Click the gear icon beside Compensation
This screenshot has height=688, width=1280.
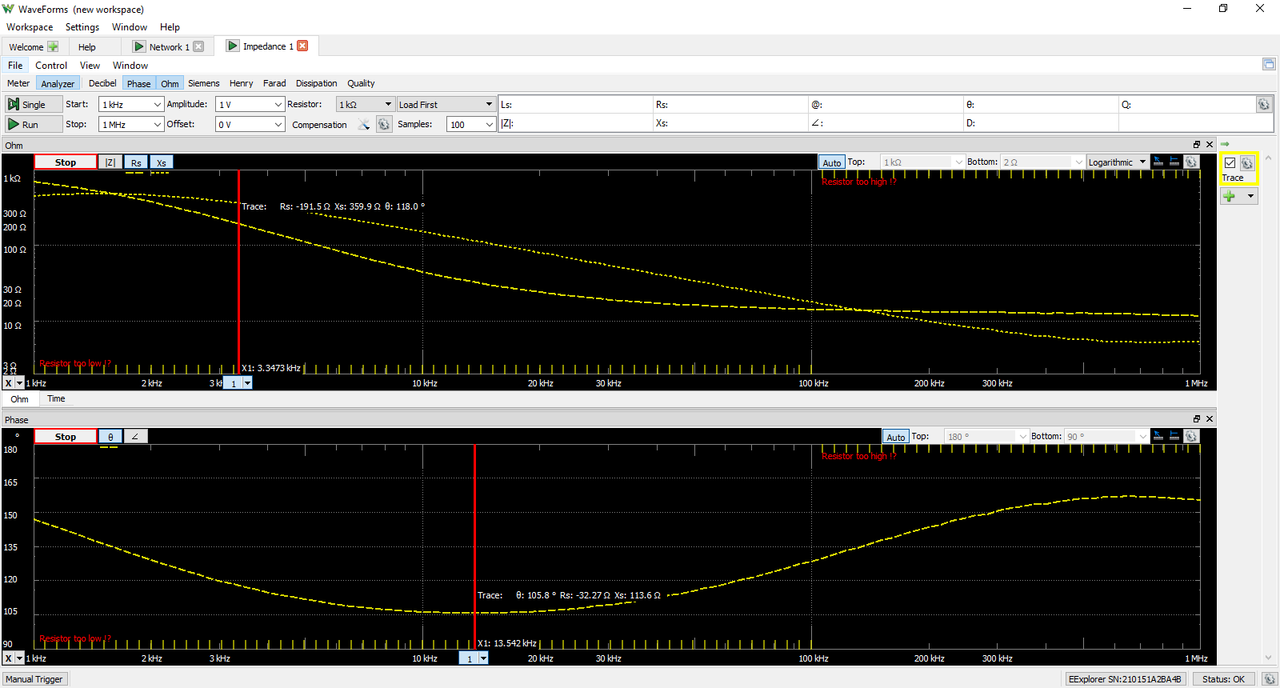click(382, 125)
